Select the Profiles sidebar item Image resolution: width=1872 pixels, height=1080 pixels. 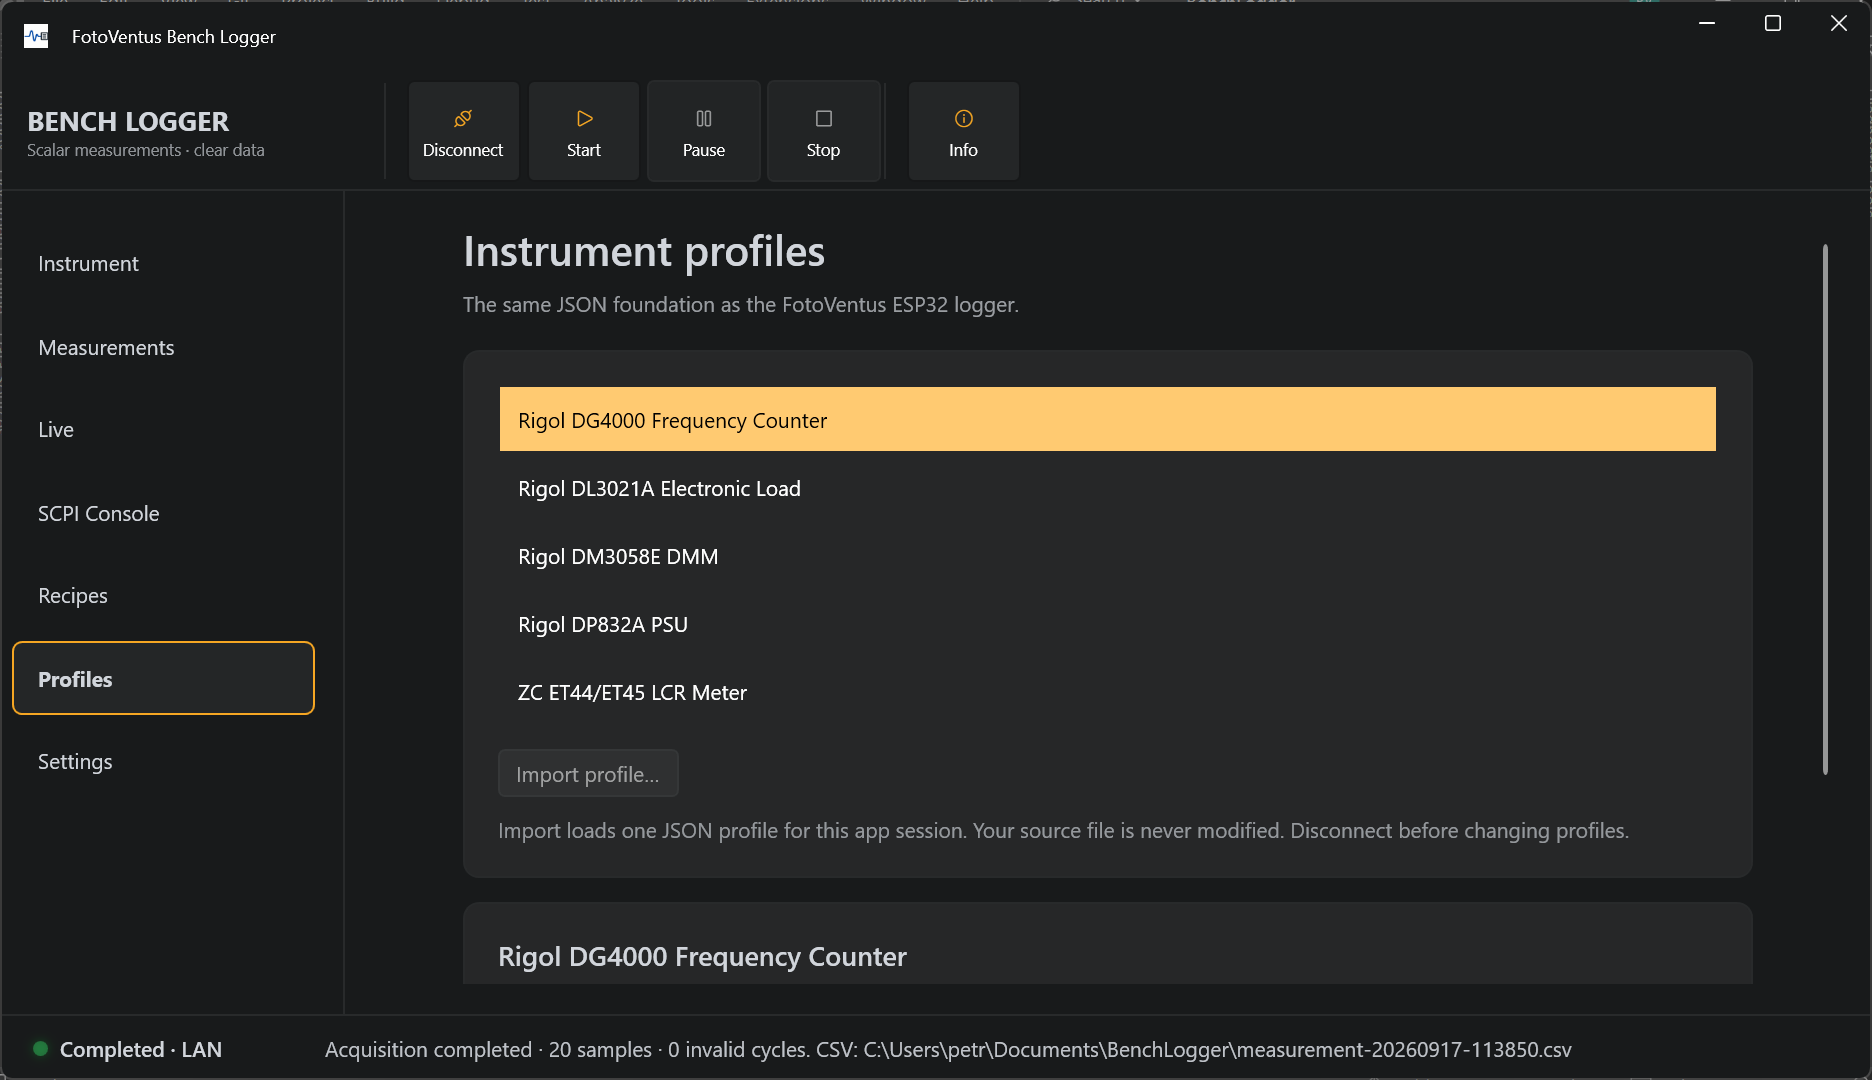pos(163,678)
